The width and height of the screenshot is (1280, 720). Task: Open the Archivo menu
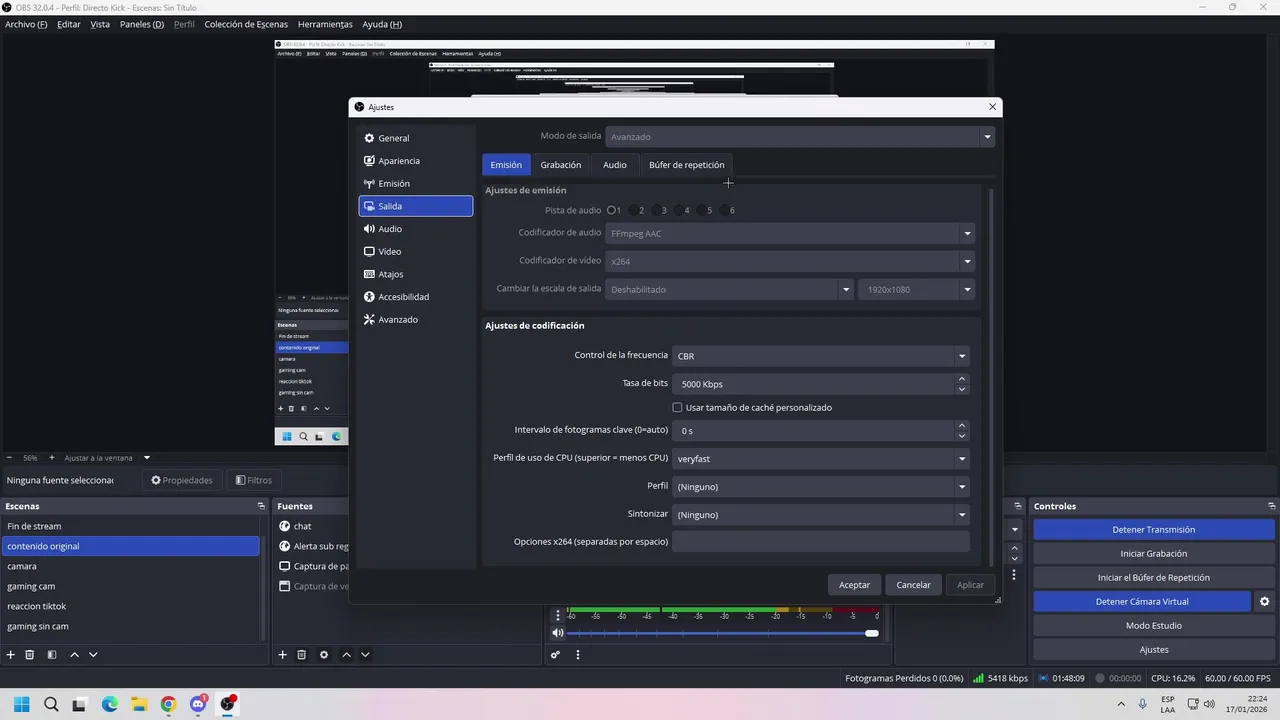(x=26, y=24)
